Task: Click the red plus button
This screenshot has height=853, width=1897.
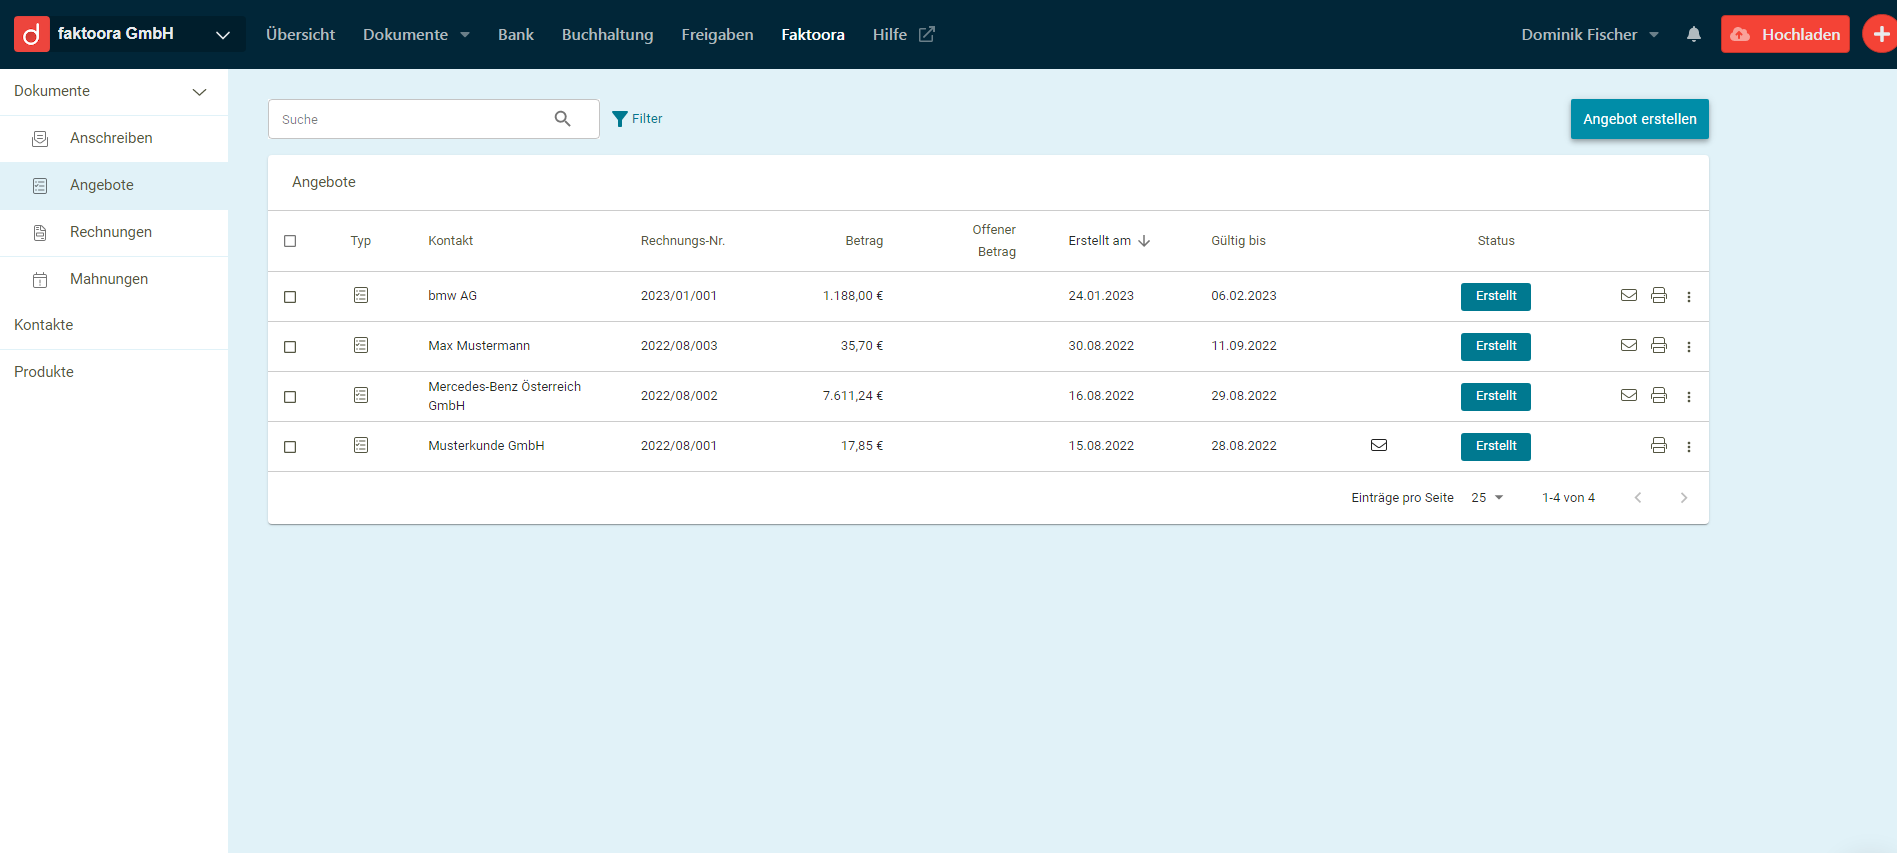Action: pos(1880,34)
